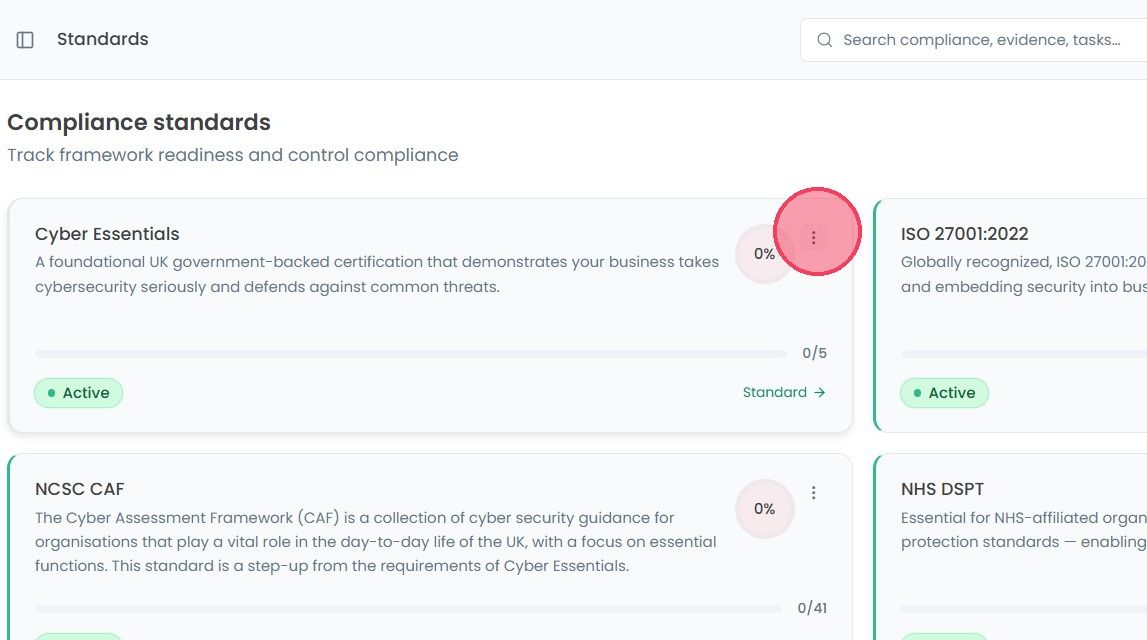The height and width of the screenshot is (640, 1147).
Task: Open the NCSC CAF card title
Action: point(80,489)
